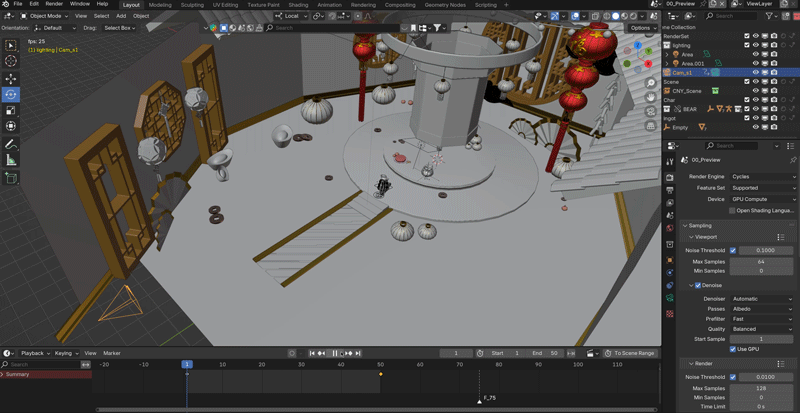
Task: Disable the viewport Noise Threshold checkbox
Action: point(733,251)
